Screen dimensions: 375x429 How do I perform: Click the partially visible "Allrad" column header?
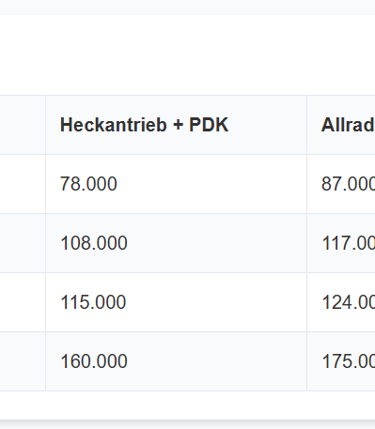tap(341, 125)
